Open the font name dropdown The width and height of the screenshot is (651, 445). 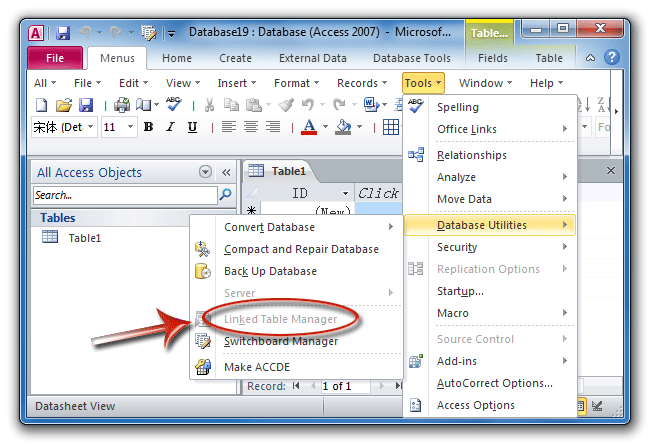91,126
